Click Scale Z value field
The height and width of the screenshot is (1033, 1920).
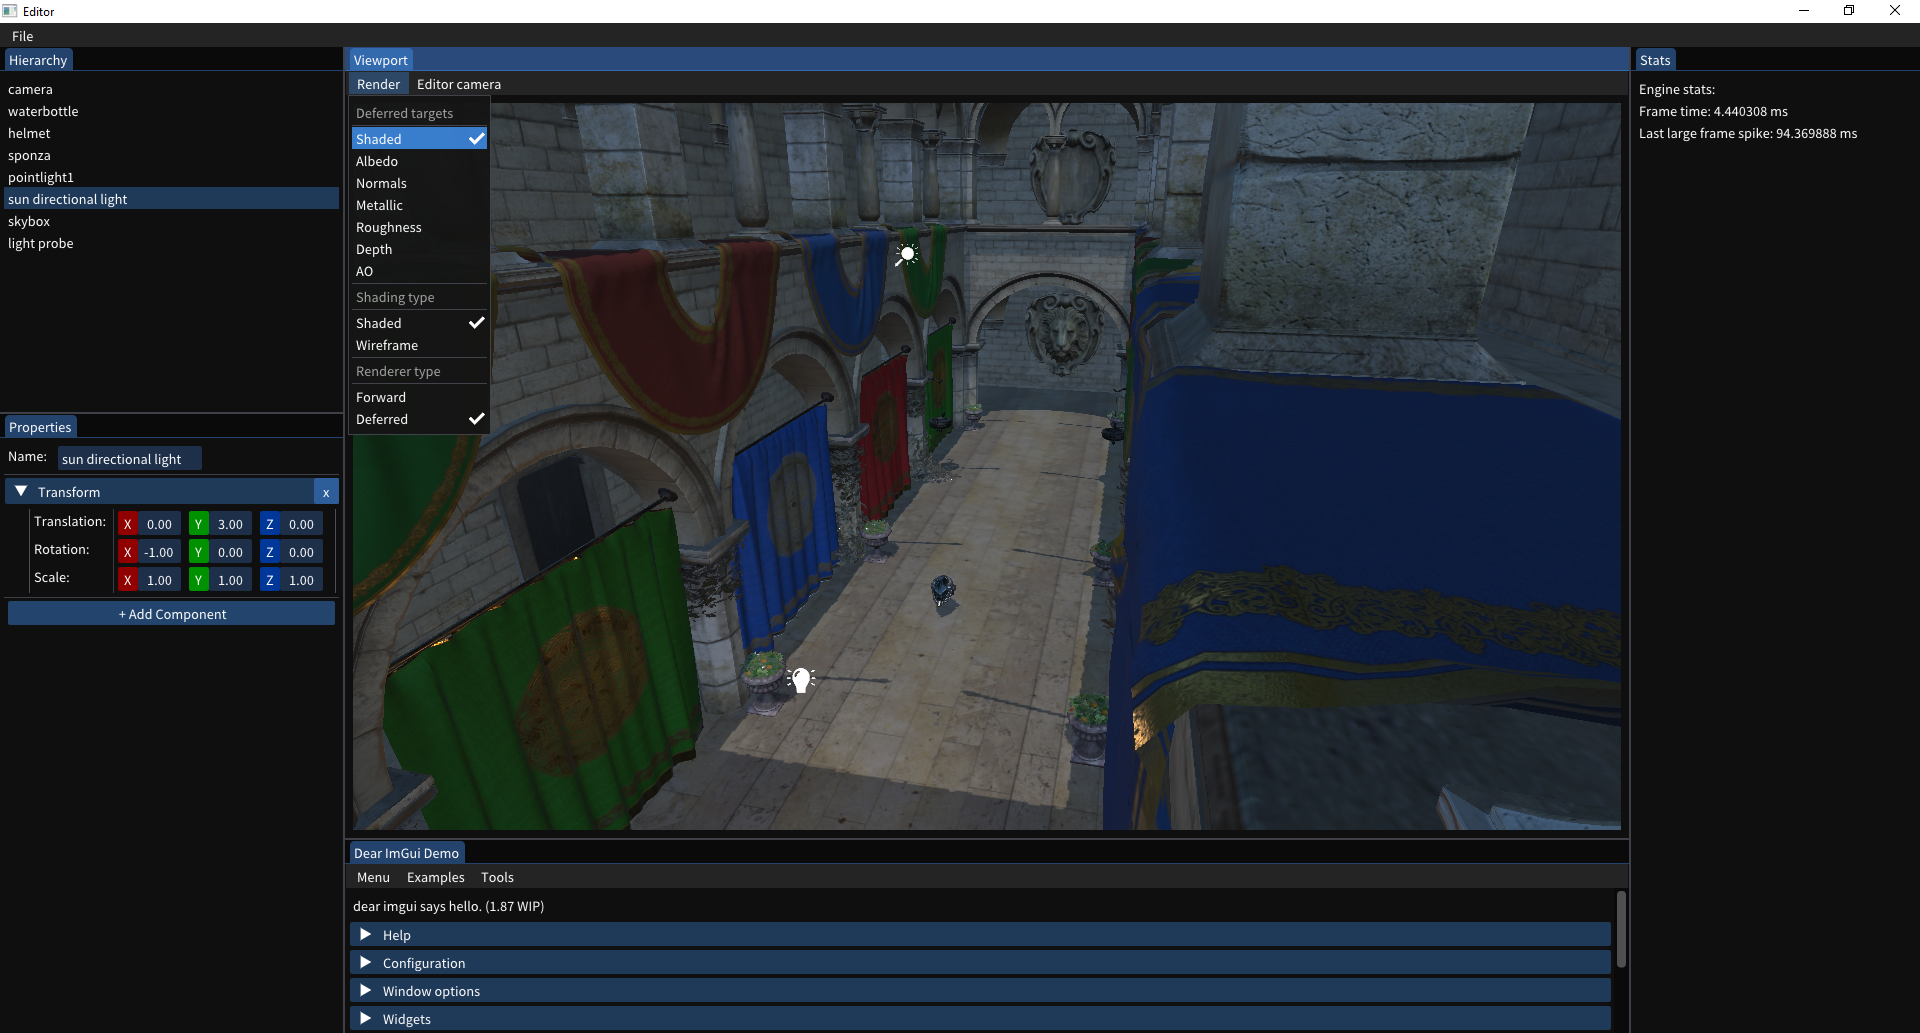[302, 580]
